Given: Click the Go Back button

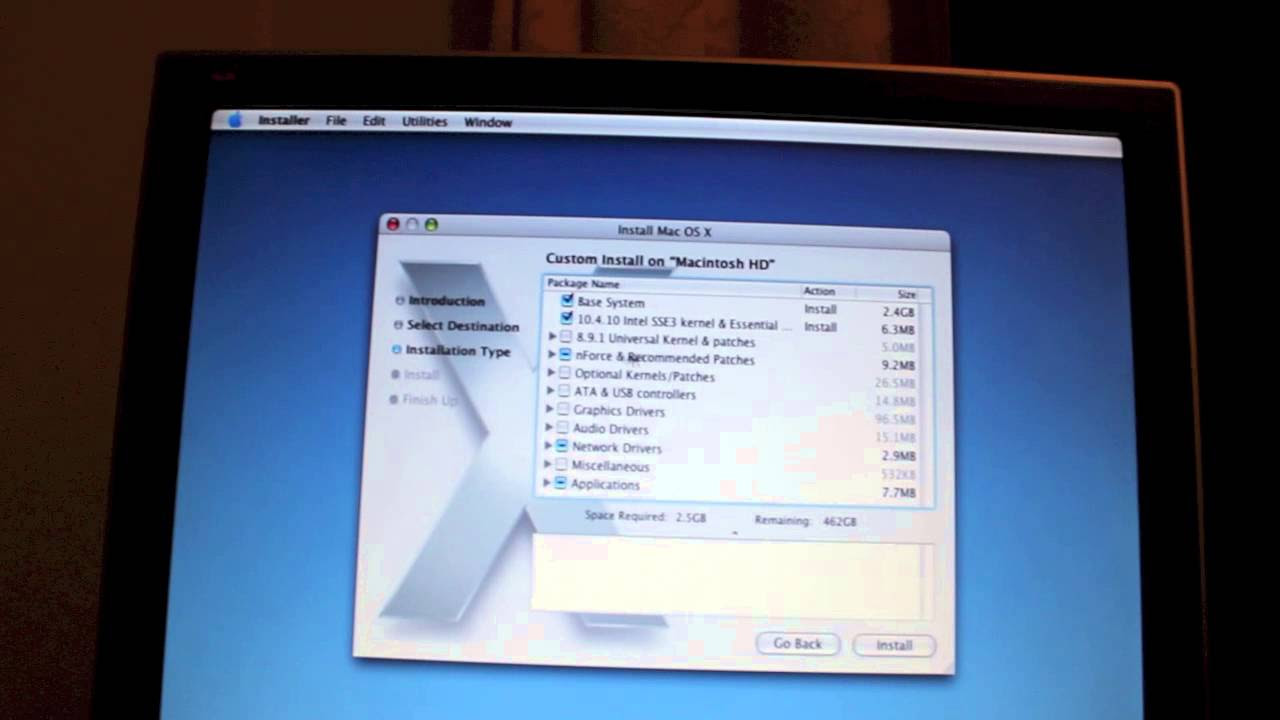Looking at the screenshot, I should click(x=797, y=644).
